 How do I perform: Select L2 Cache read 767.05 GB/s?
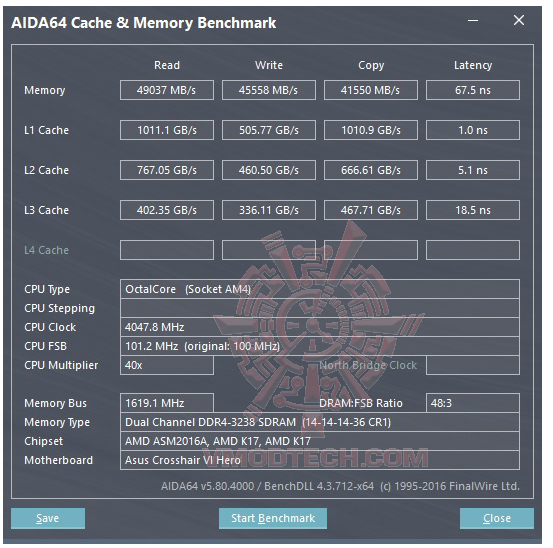click(x=166, y=170)
